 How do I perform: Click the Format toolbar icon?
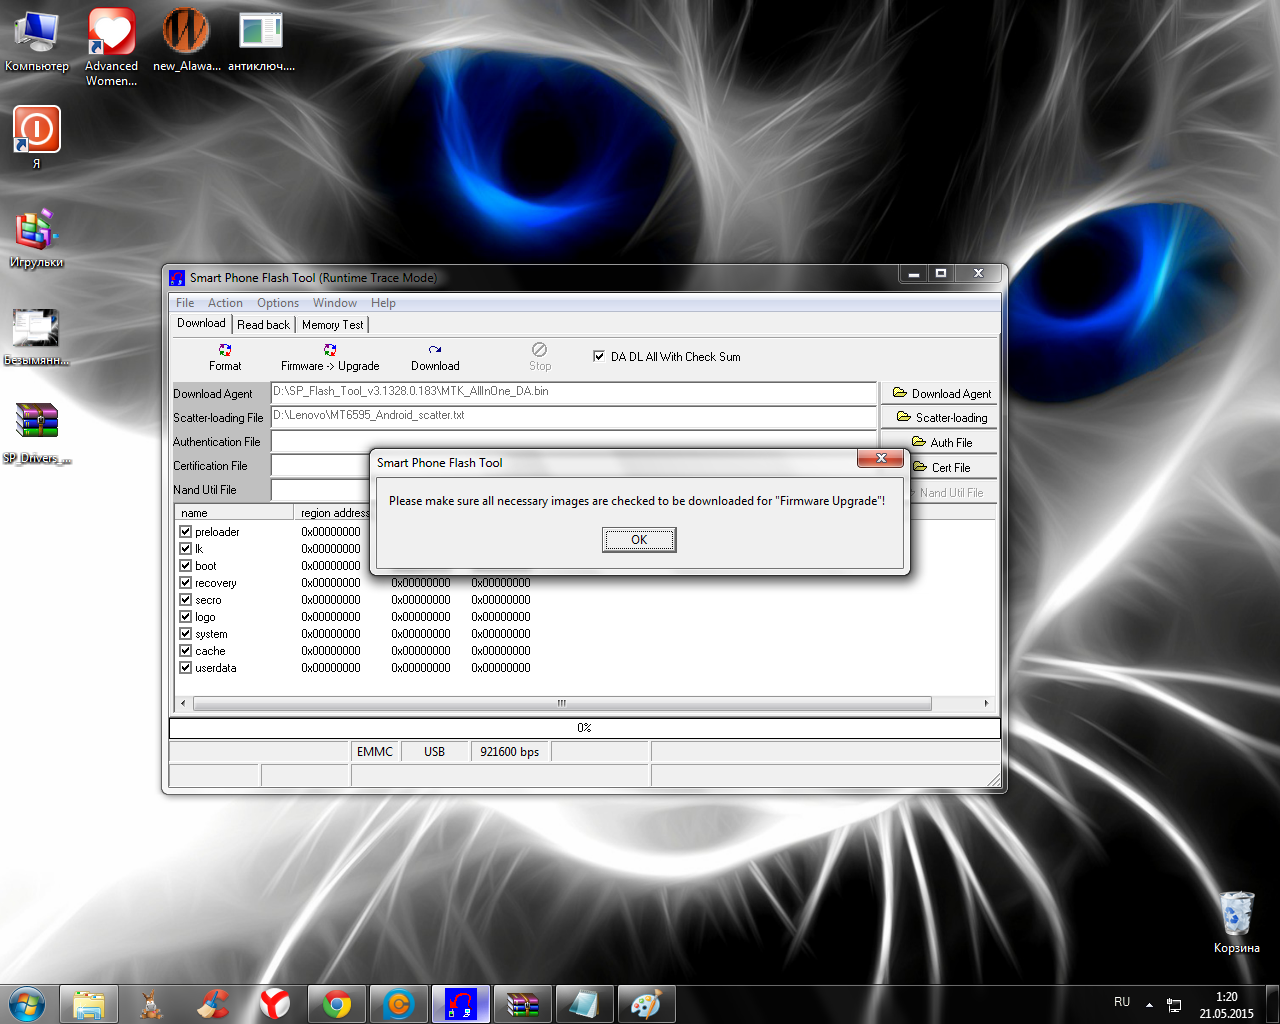click(225, 351)
